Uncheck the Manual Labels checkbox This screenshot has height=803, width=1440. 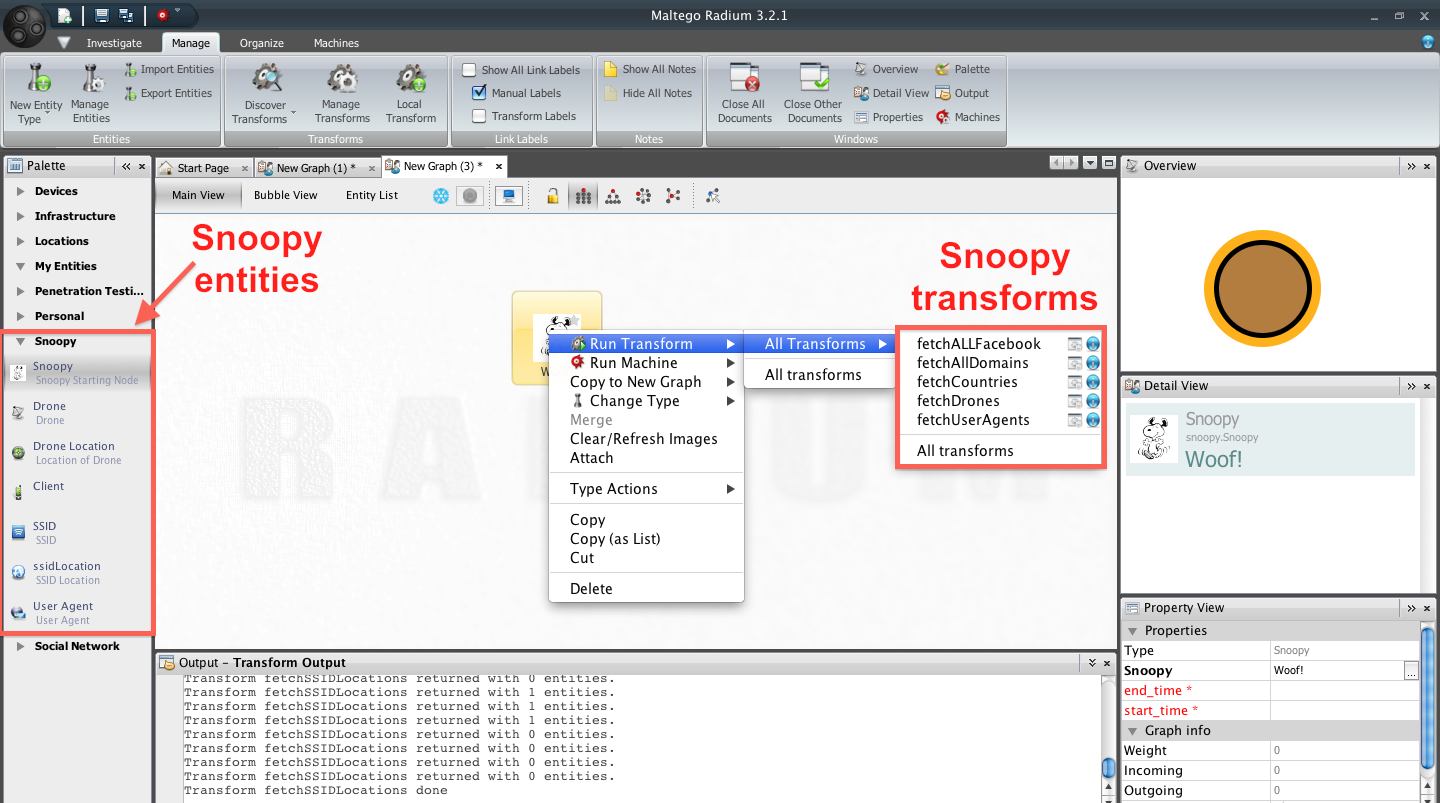[x=479, y=93]
